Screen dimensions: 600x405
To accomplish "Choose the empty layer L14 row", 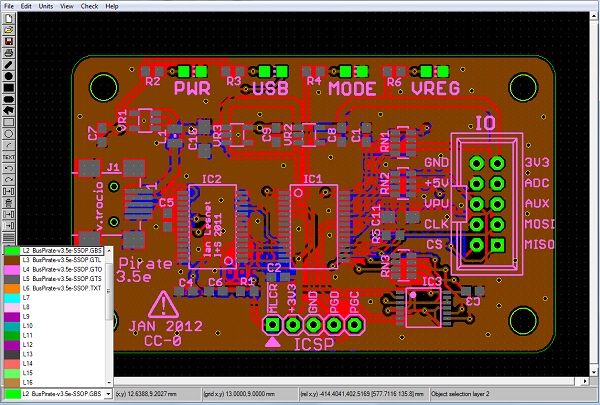I will pos(54,363).
